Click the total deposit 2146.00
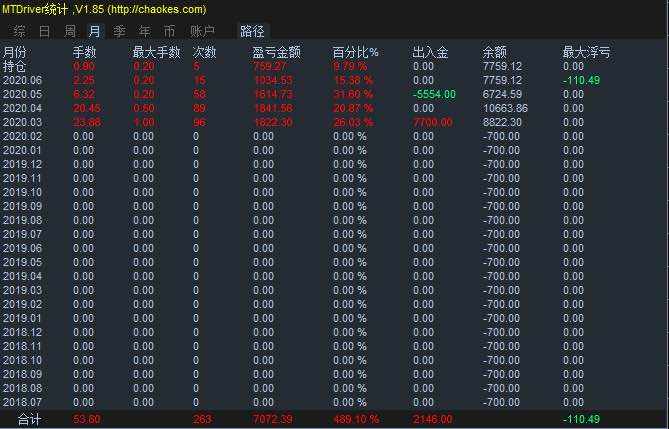The width and height of the screenshot is (669, 429). 433,419
